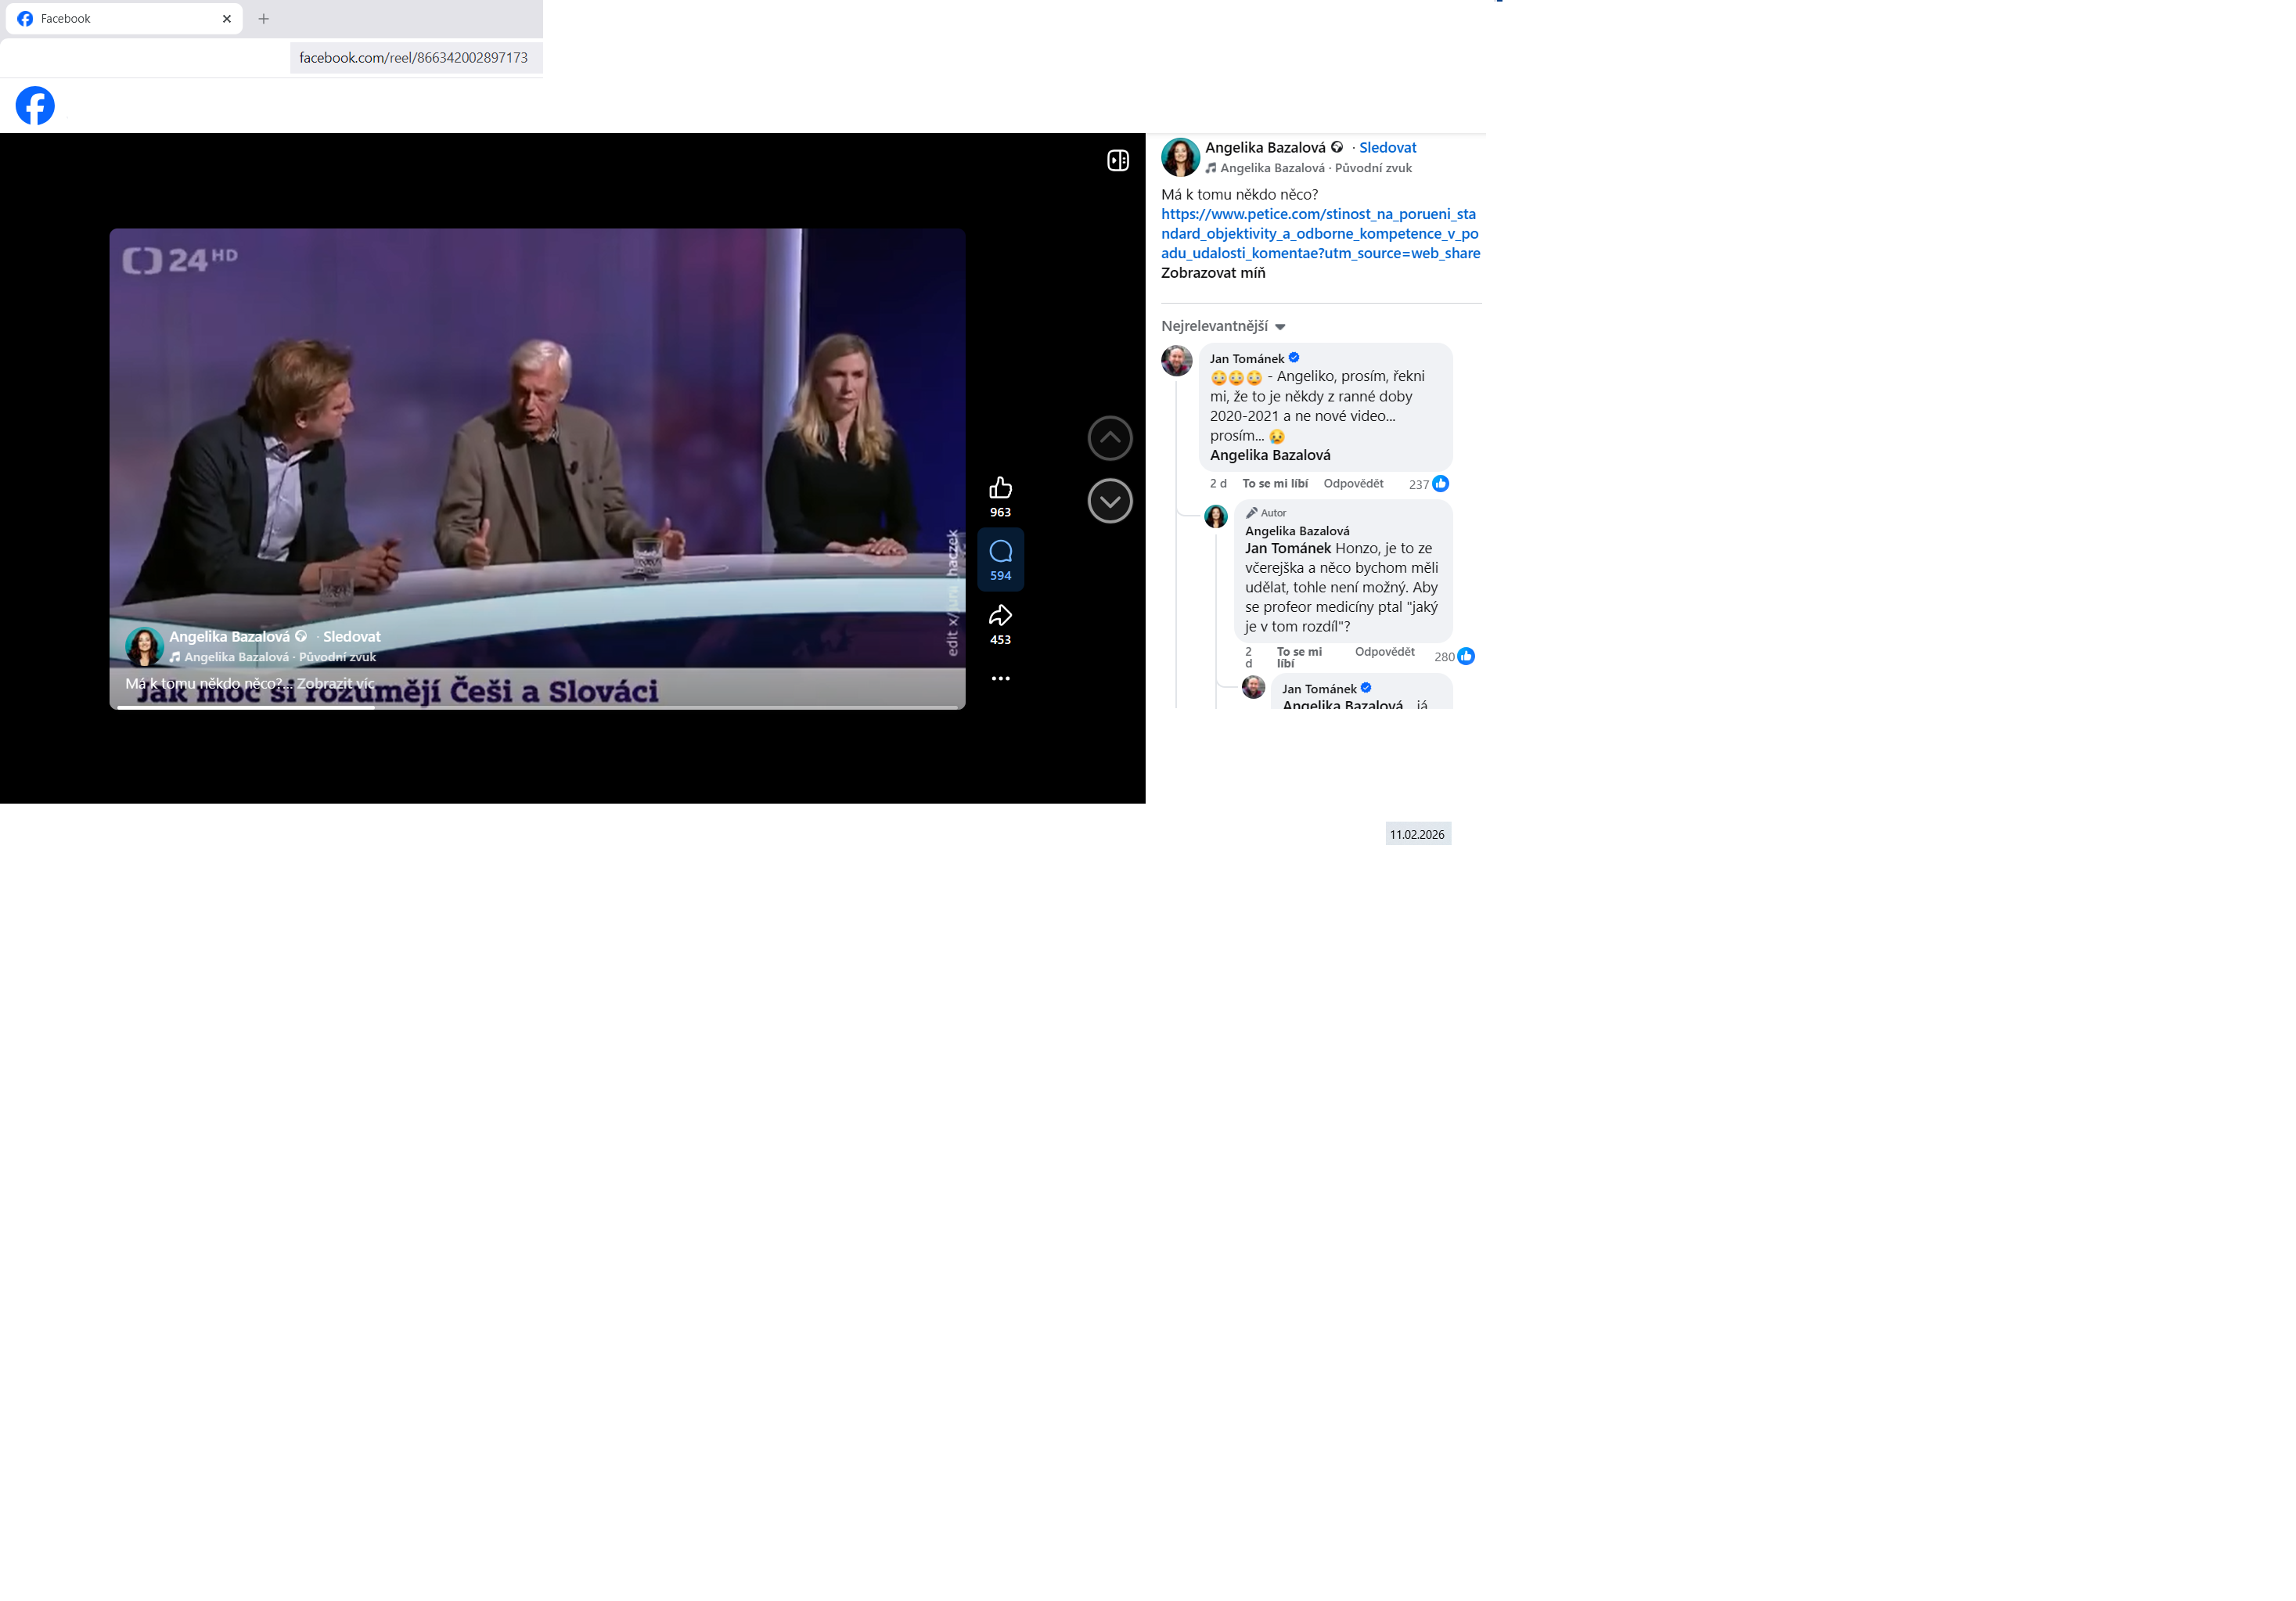
Task: Follow Angelika Bazalová via sidebar Sledovat
Action: 1387,148
